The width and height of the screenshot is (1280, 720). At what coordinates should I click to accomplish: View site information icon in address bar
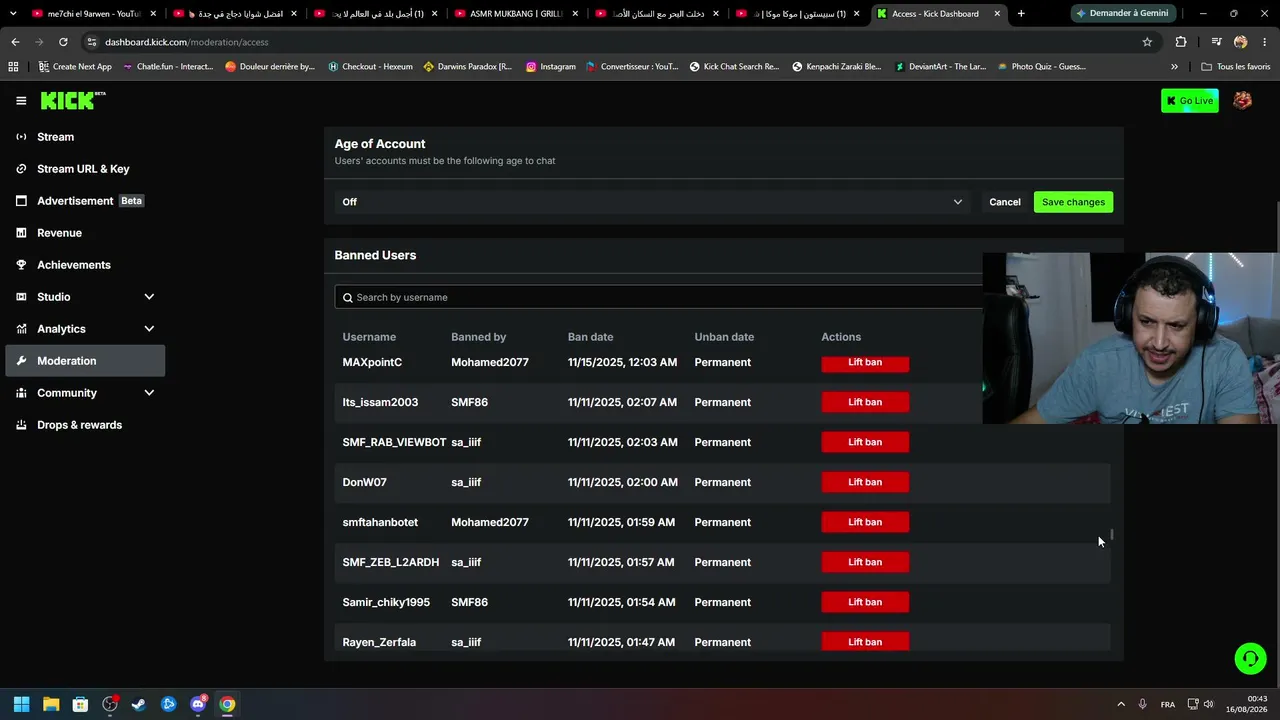click(x=91, y=42)
